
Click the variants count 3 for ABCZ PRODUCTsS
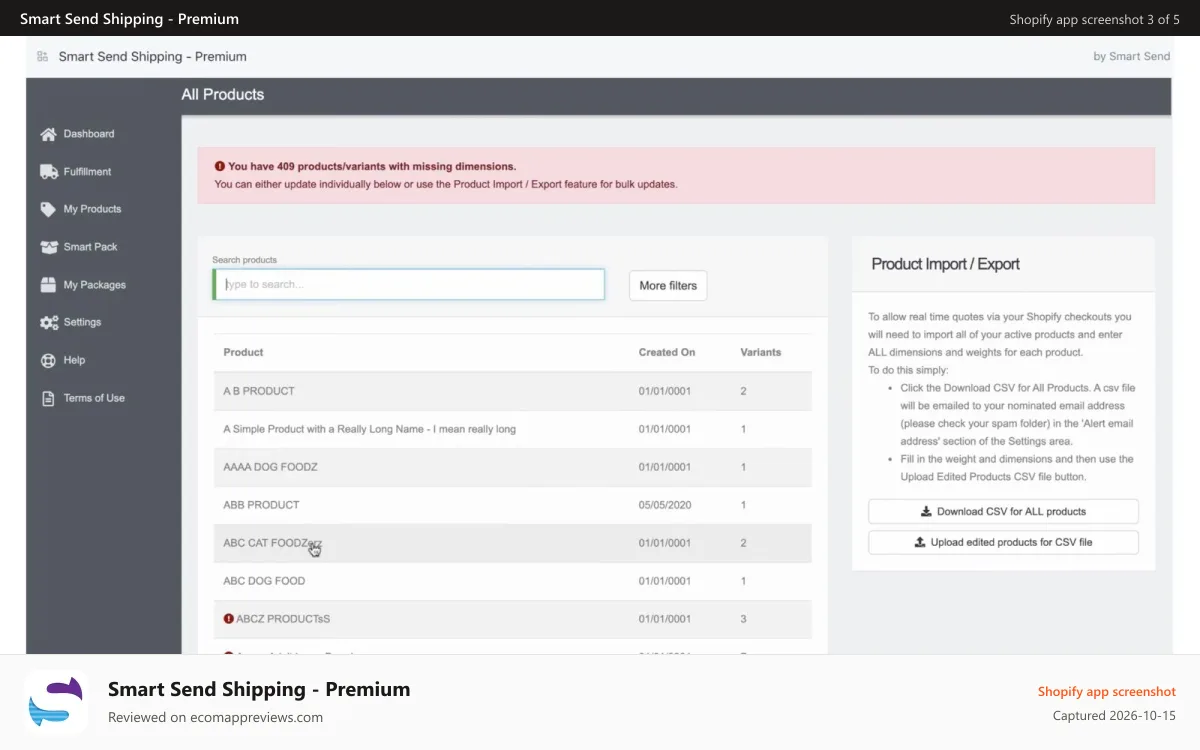(743, 619)
